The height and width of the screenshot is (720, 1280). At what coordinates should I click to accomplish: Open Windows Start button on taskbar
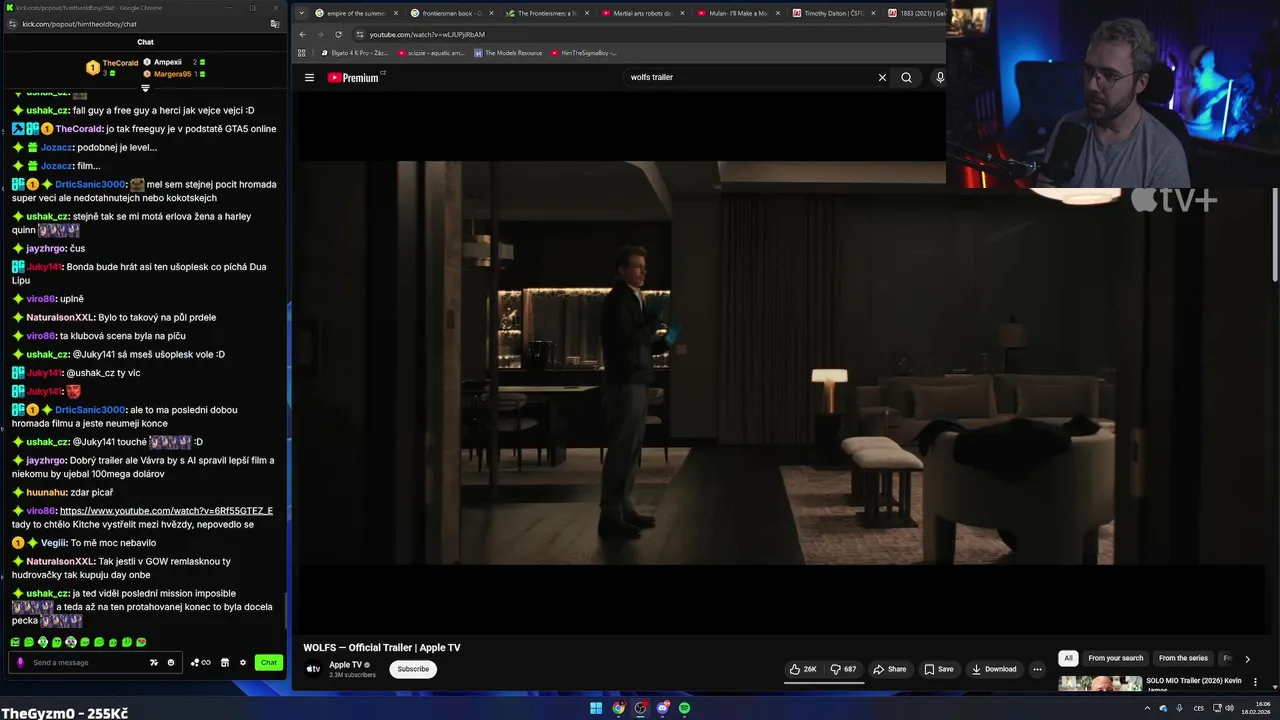pos(596,708)
